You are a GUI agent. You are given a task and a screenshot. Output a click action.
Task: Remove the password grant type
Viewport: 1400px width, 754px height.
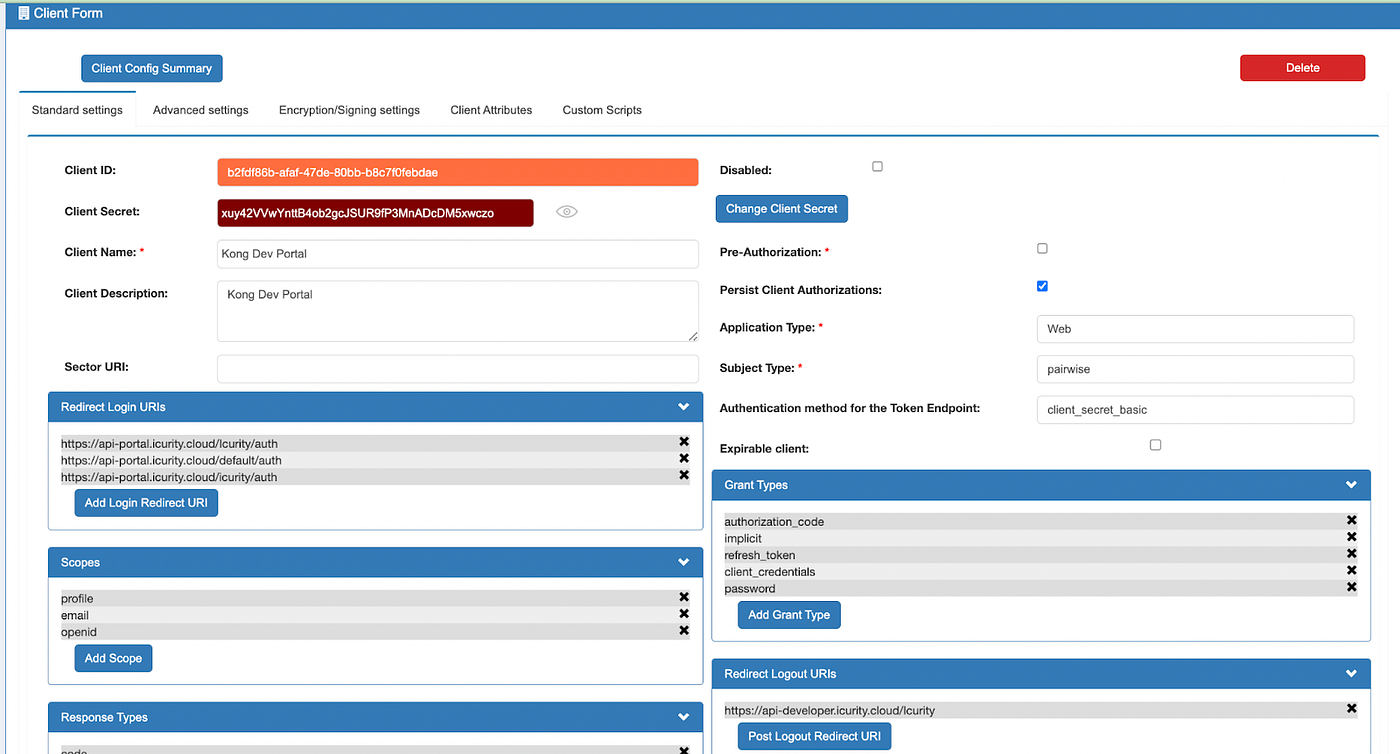coord(1351,588)
